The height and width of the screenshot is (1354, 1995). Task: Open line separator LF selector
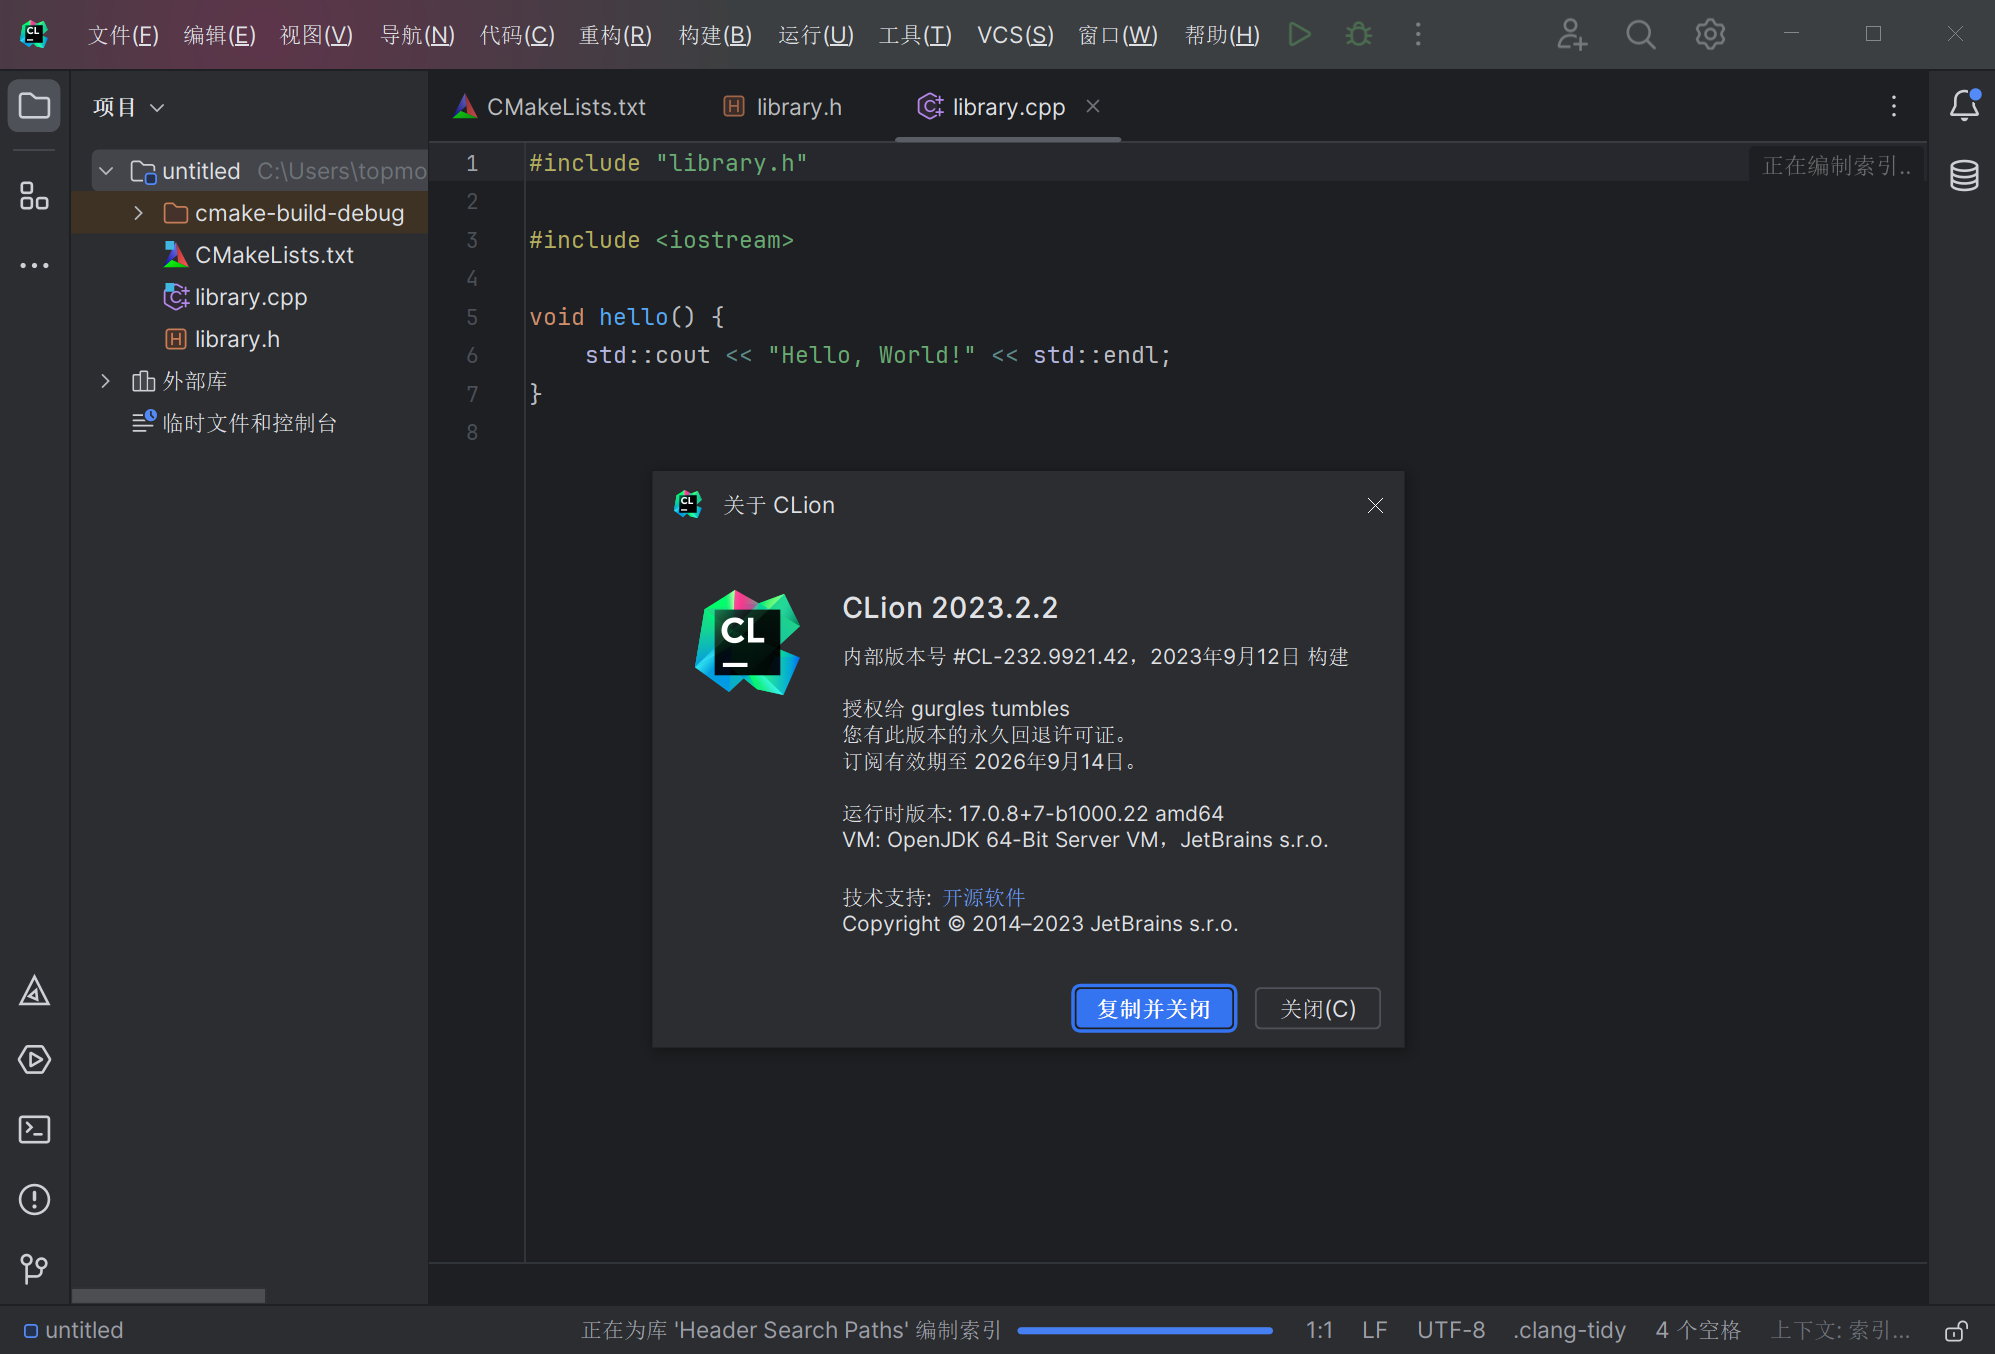pos(1374,1331)
